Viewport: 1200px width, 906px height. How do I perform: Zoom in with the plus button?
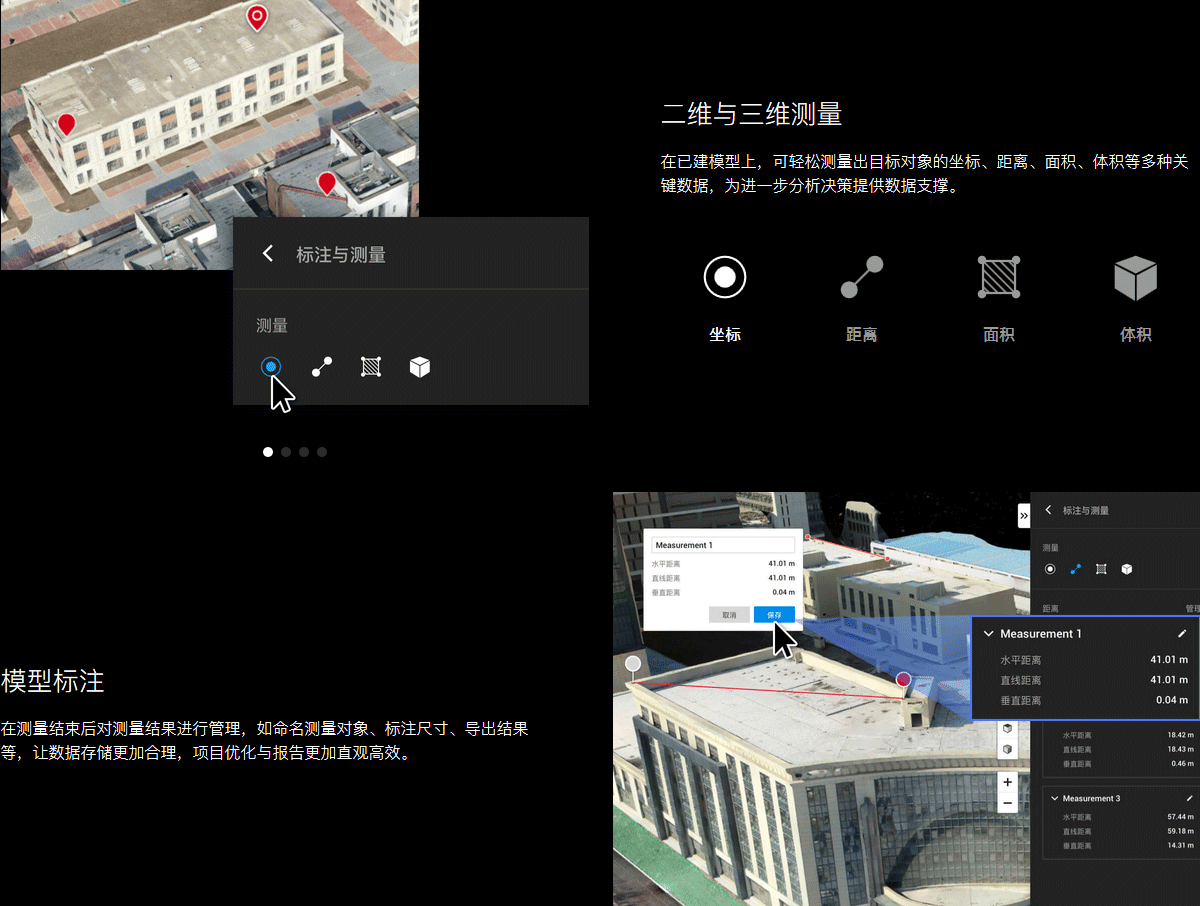click(x=1007, y=782)
